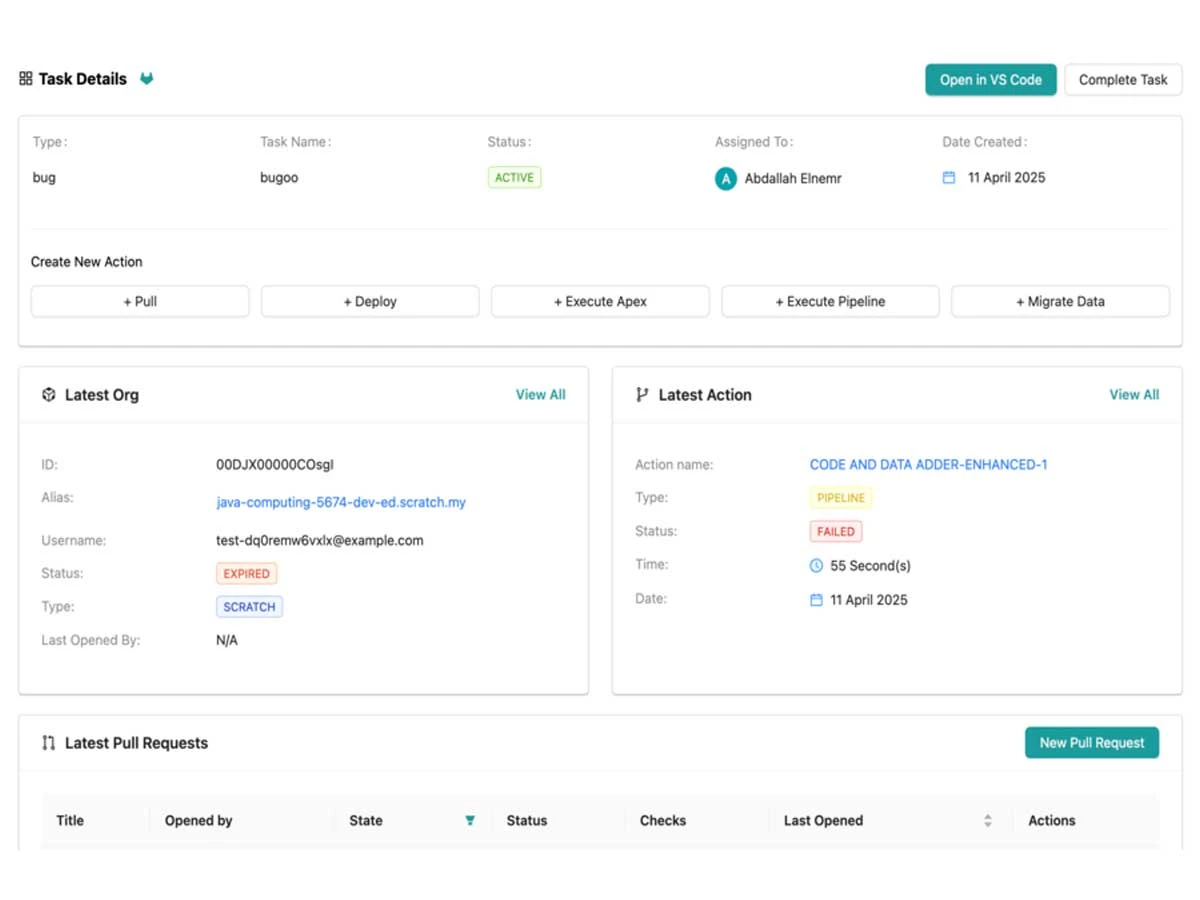Screen dimensions: 1200x900
Task: Click the Task Details grid icon
Action: [x=26, y=79]
